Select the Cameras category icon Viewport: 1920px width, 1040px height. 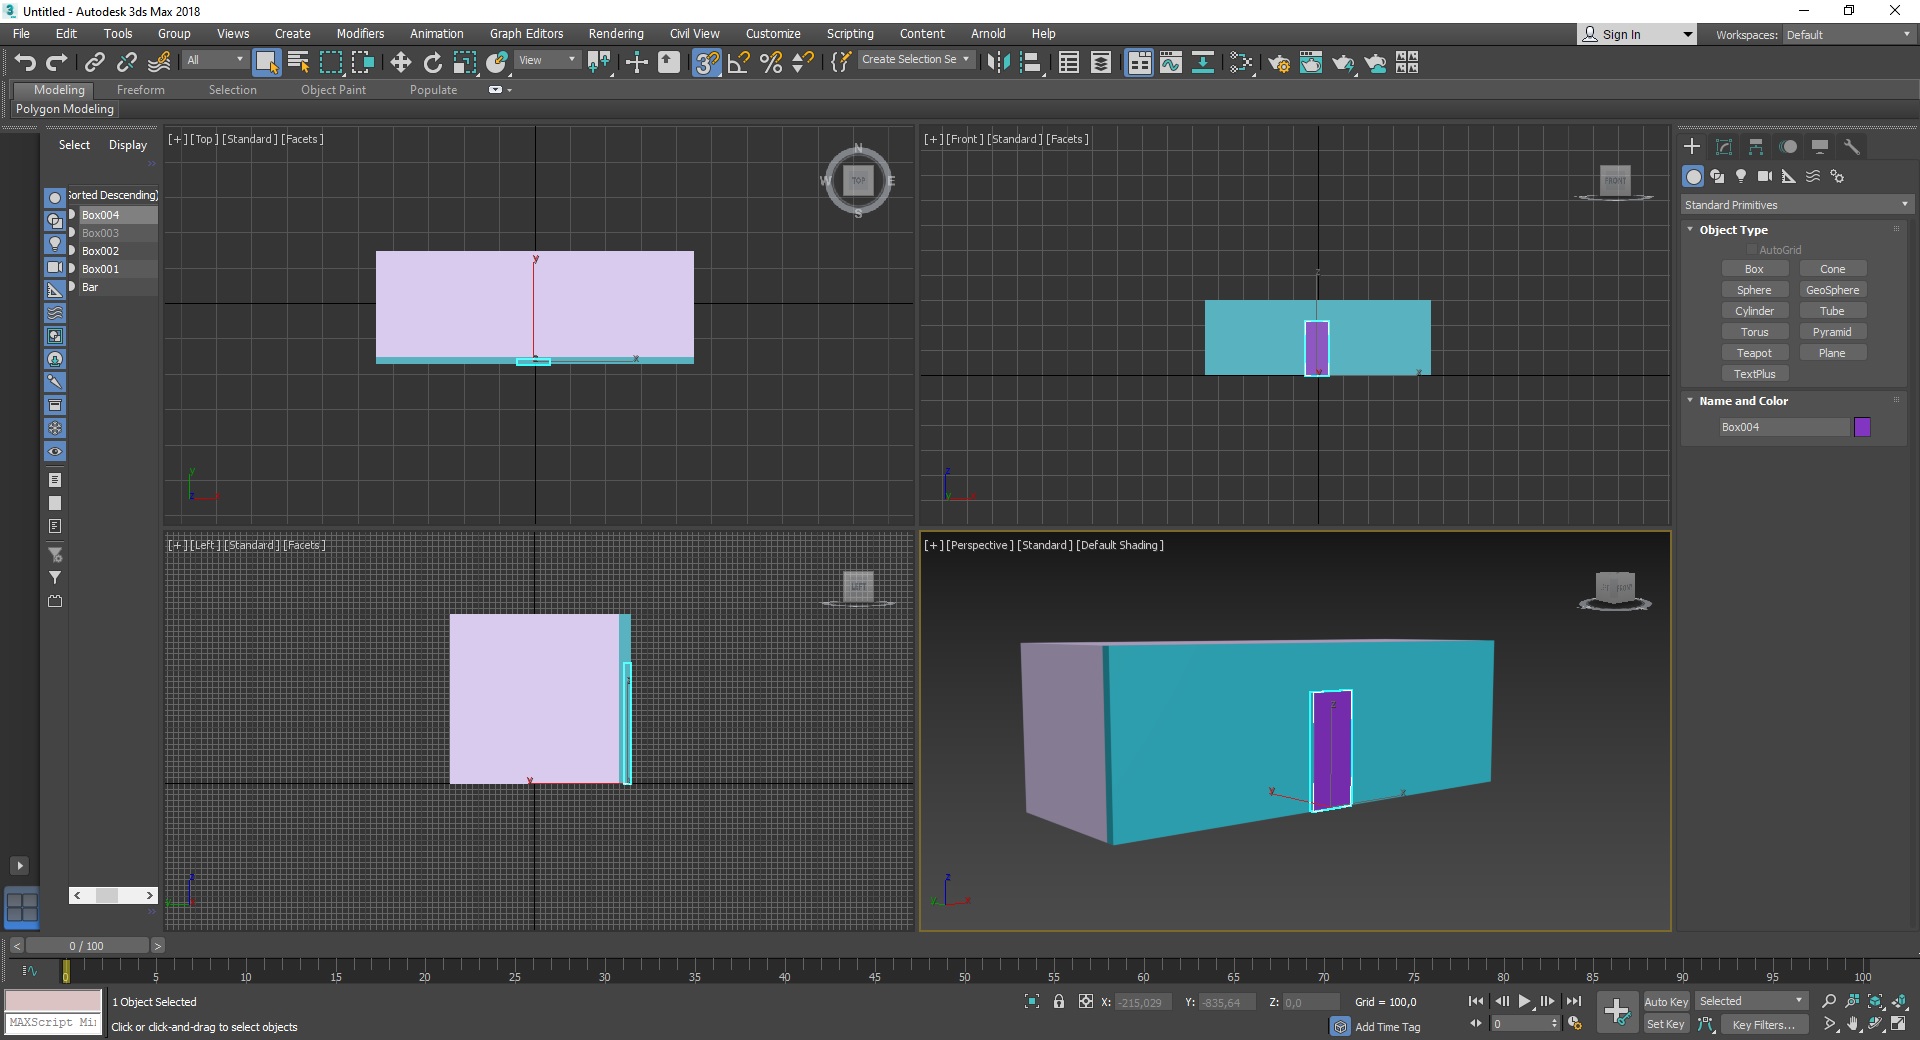(1765, 177)
